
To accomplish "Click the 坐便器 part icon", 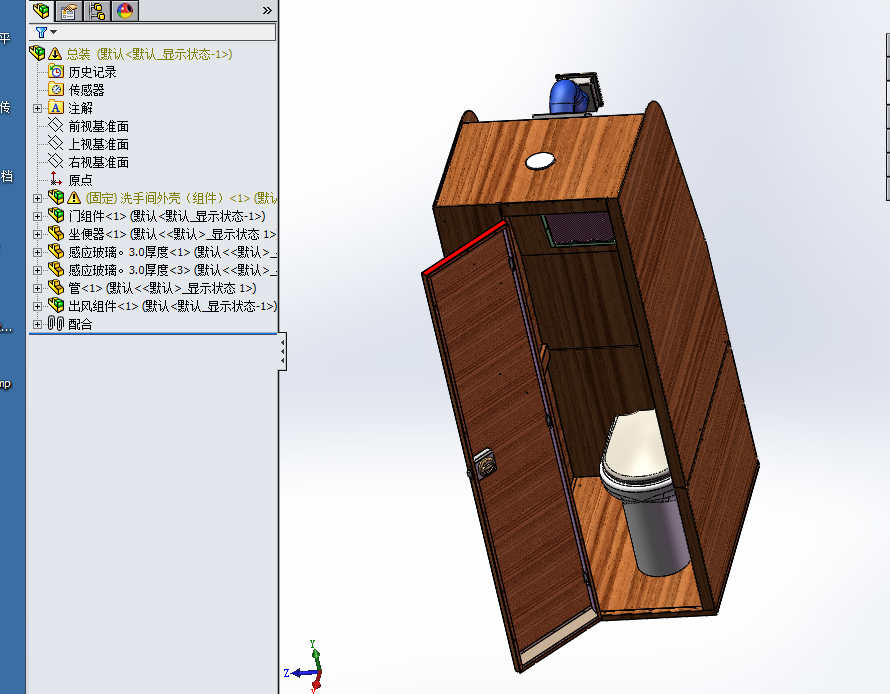I will (56, 233).
